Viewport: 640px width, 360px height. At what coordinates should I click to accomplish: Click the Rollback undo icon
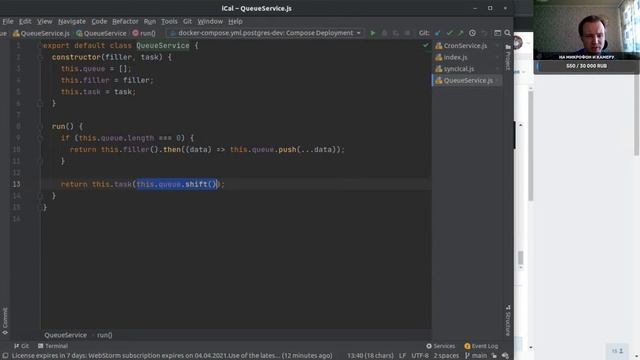tap(484, 33)
